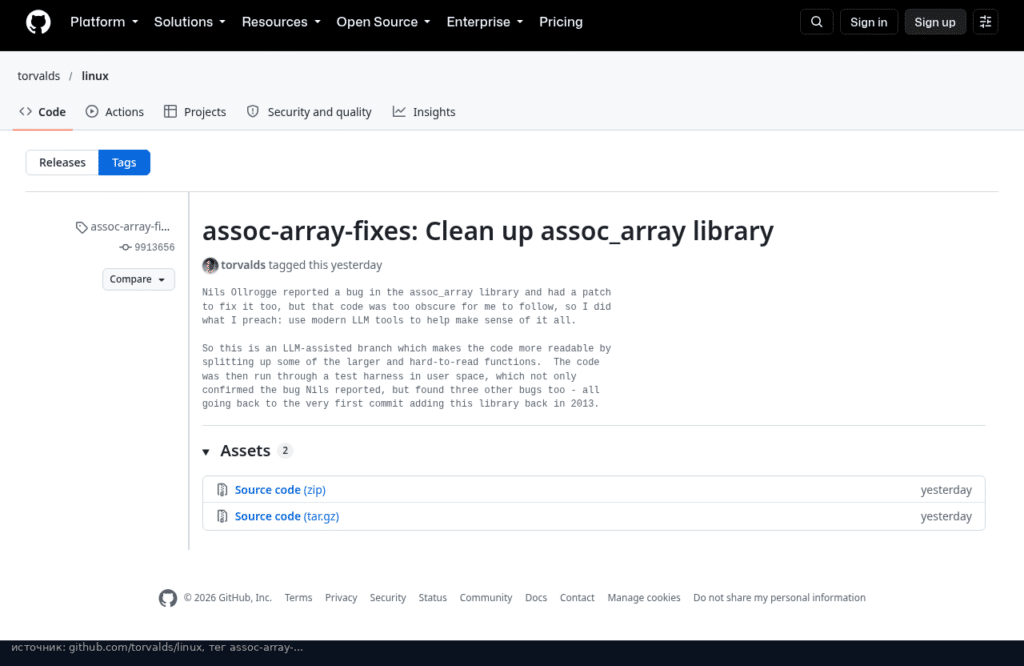The height and width of the screenshot is (666, 1024).
Task: Open the torvalds owner link
Action: (39, 76)
